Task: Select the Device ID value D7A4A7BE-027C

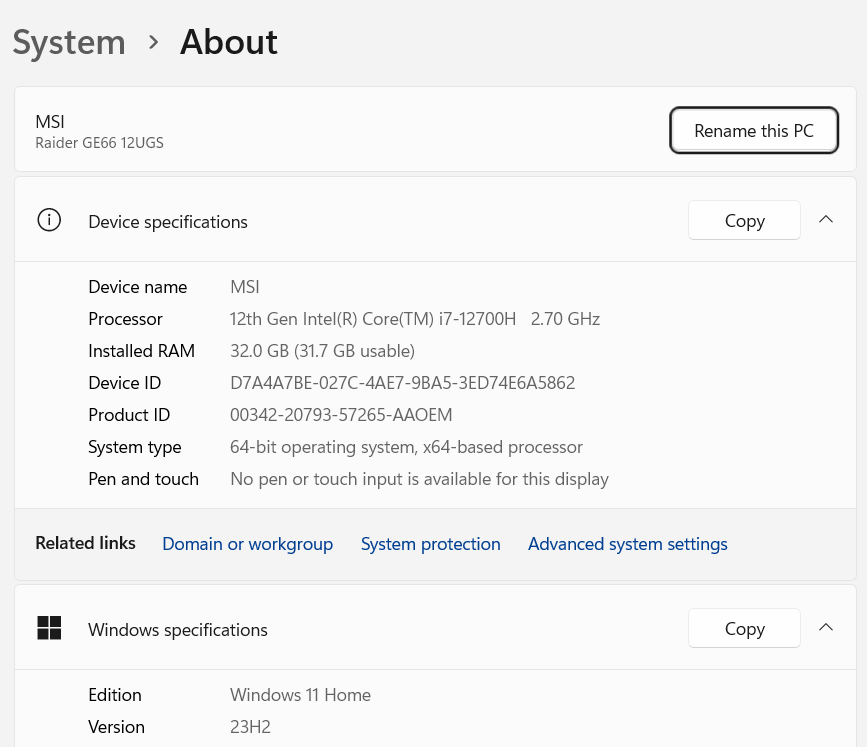Action: pyautogui.click(x=403, y=383)
